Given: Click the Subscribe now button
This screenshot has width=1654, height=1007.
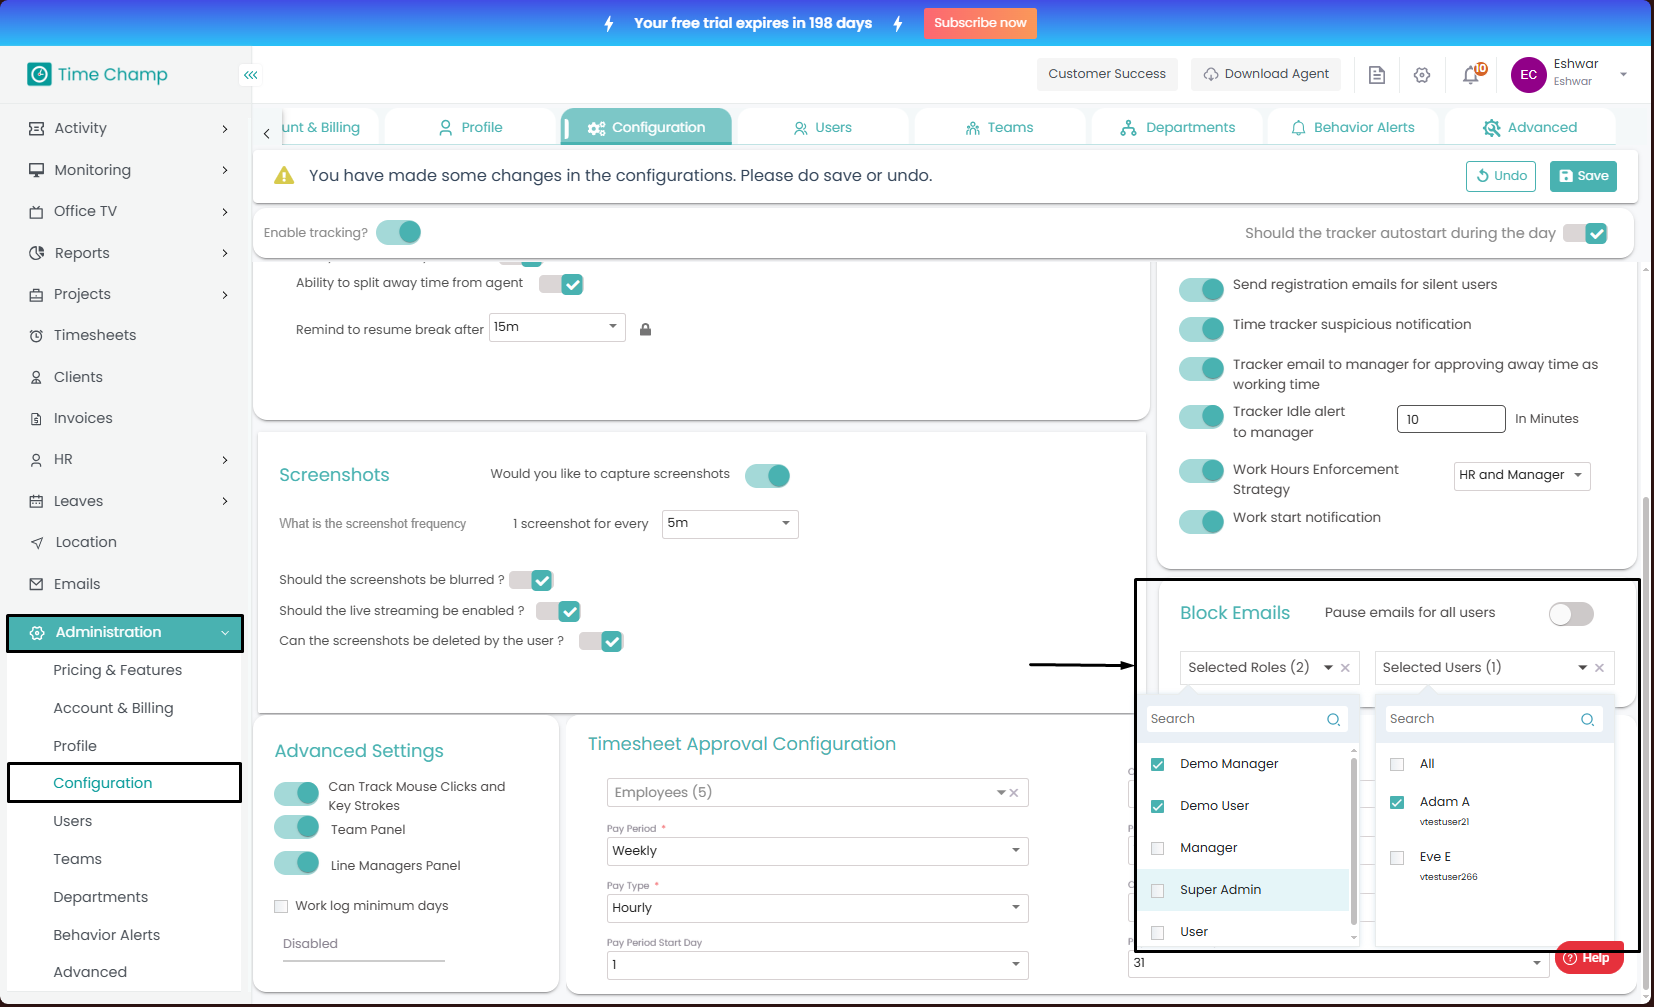Looking at the screenshot, I should click(980, 23).
